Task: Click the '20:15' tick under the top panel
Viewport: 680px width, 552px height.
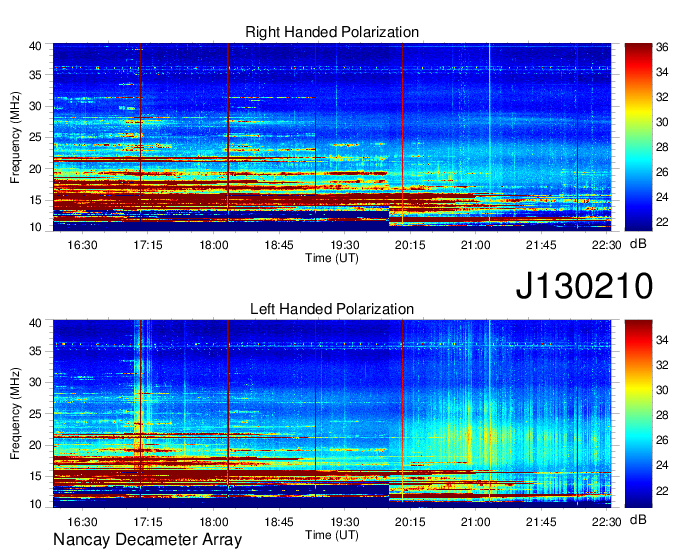Action: click(410, 245)
